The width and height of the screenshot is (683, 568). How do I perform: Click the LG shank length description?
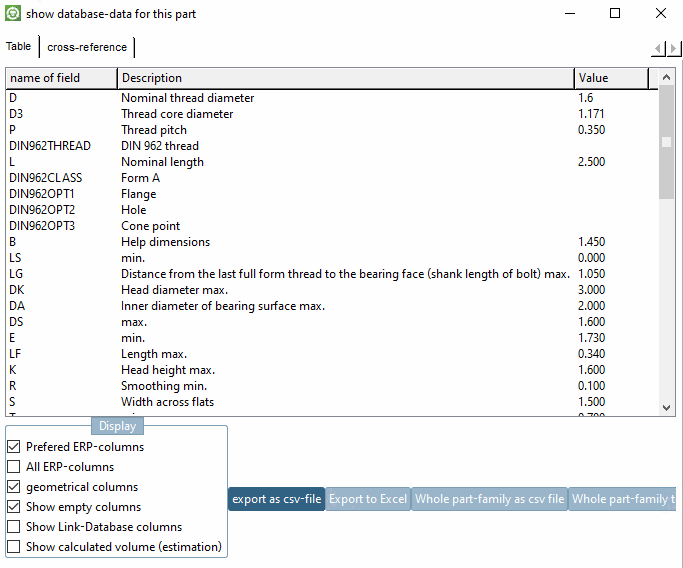(345, 274)
